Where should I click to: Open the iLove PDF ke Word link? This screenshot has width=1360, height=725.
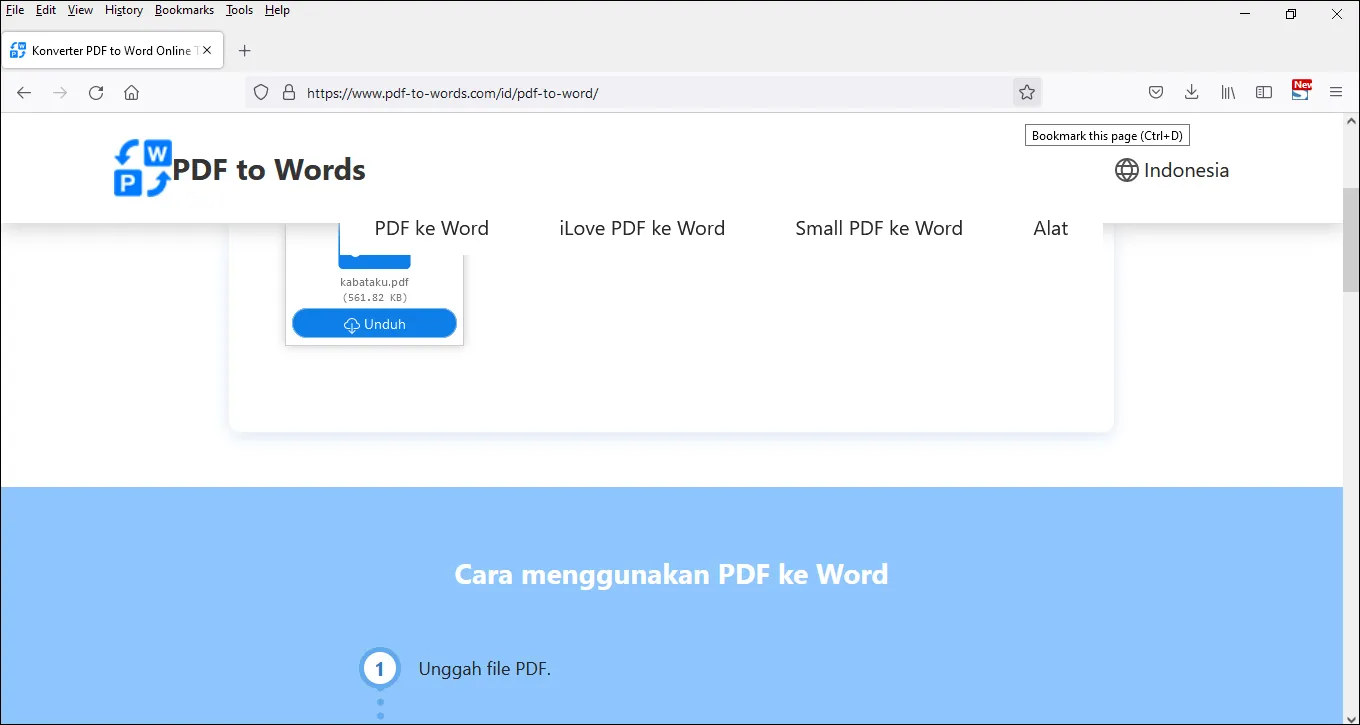[x=642, y=228]
